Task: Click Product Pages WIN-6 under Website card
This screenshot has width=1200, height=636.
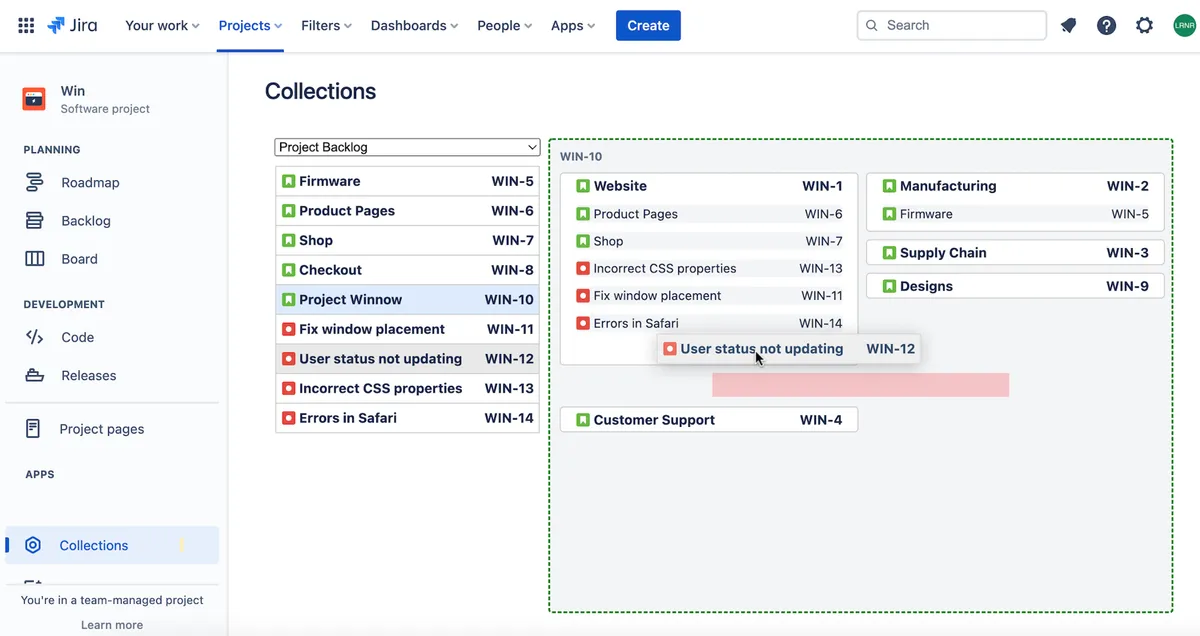Action: [x=709, y=214]
